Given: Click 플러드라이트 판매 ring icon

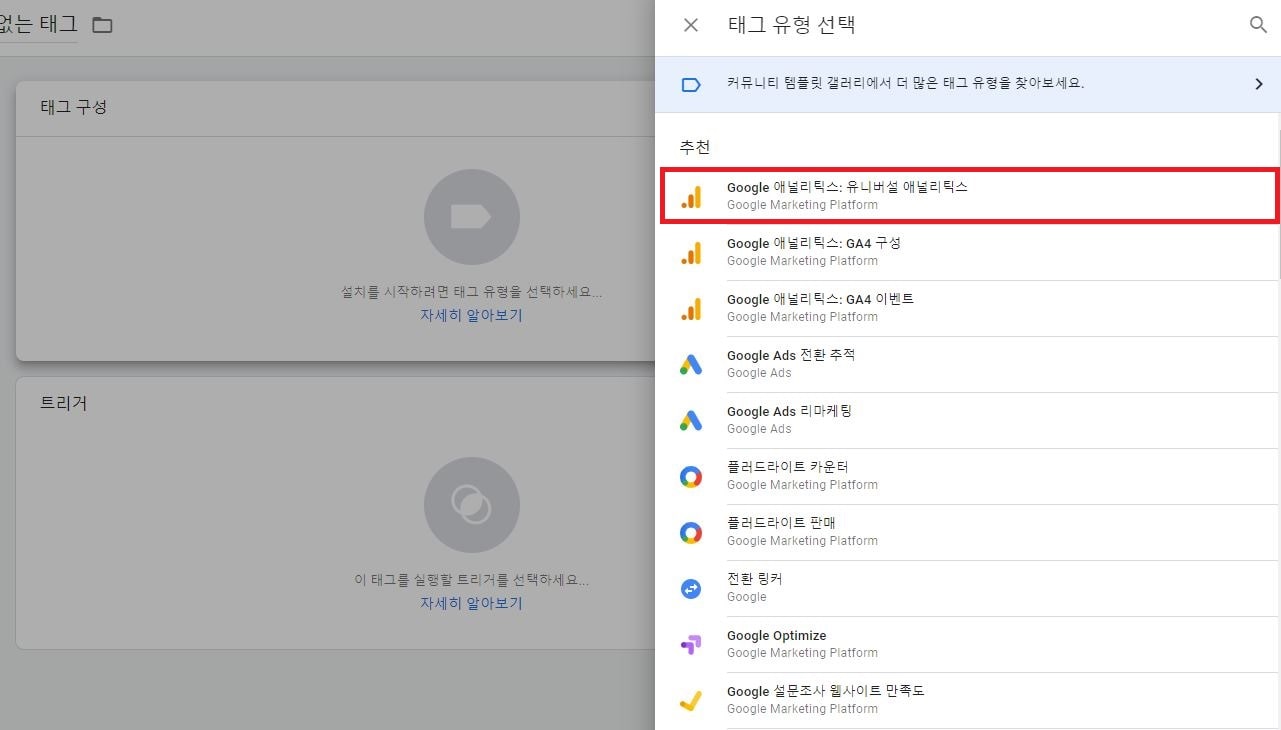Looking at the screenshot, I should 691,533.
